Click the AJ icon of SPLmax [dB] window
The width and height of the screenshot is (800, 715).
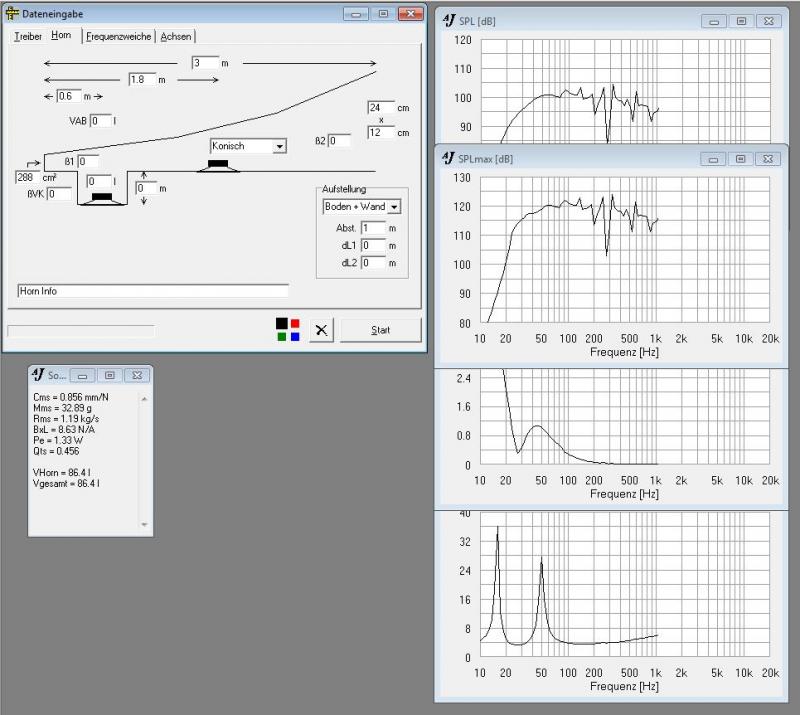(x=448, y=158)
